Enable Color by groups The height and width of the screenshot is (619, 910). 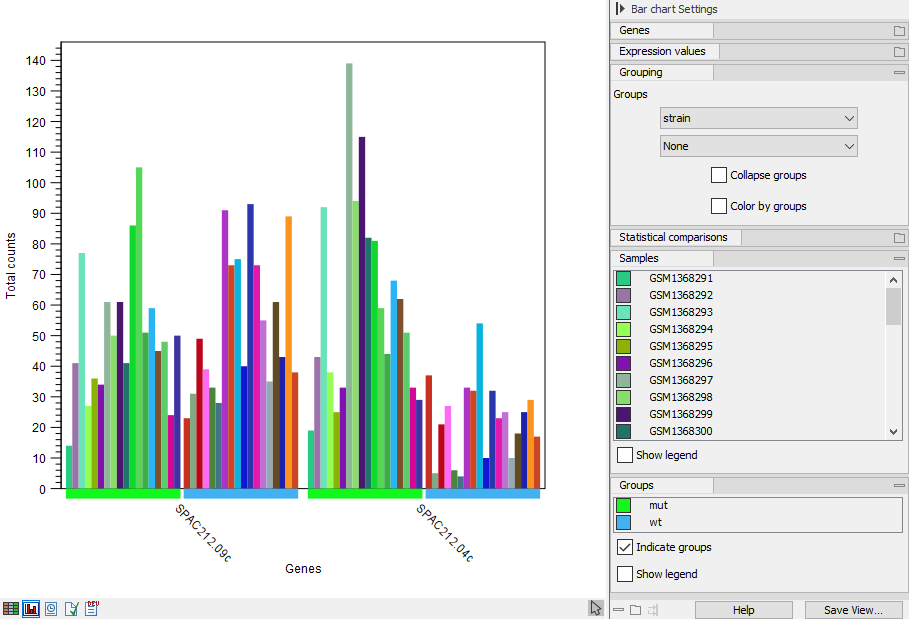pos(718,206)
